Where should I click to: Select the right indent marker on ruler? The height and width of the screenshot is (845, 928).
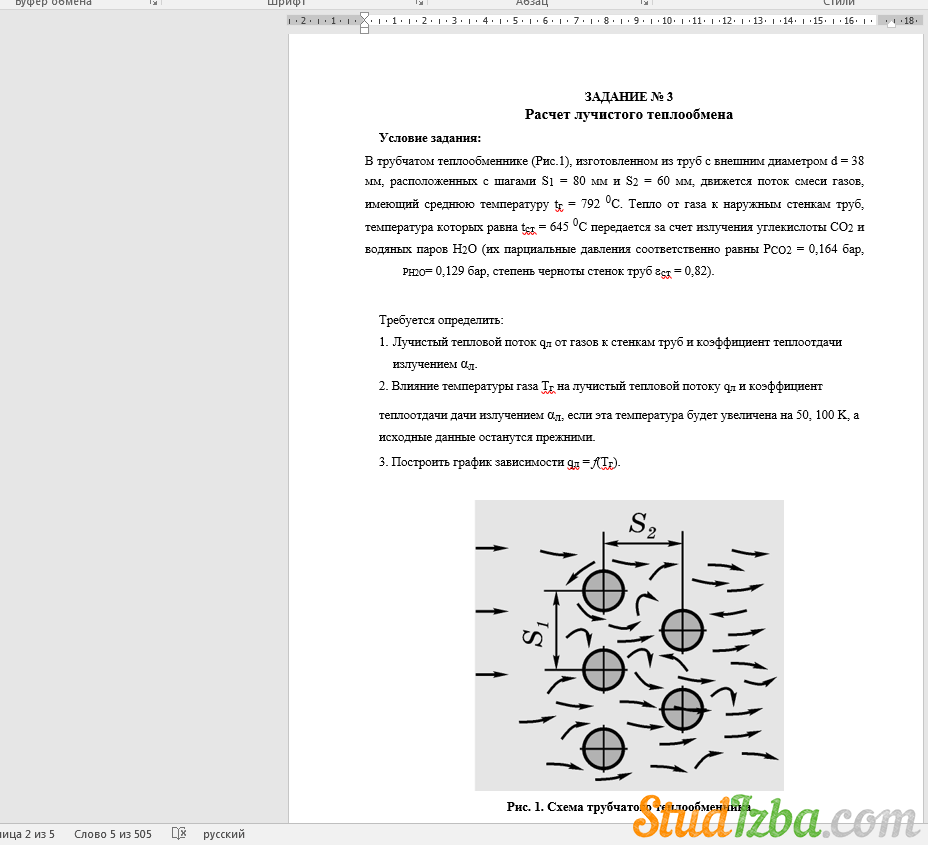pos(891,24)
